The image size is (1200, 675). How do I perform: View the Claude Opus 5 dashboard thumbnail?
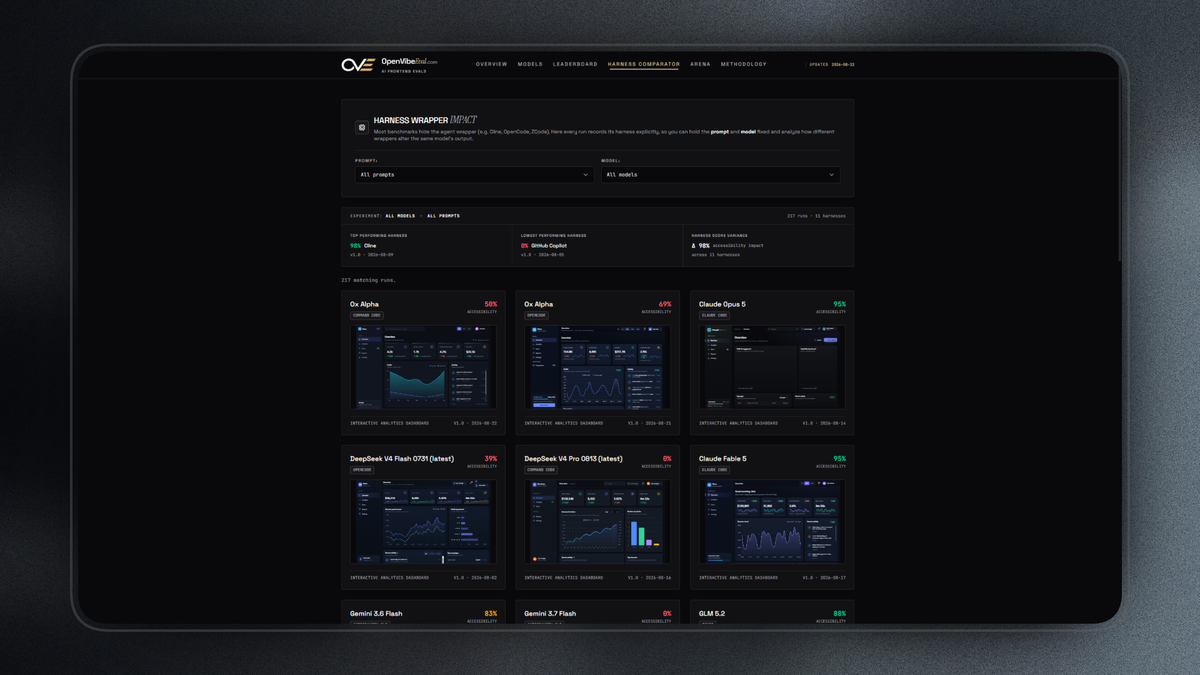pyautogui.click(x=772, y=367)
